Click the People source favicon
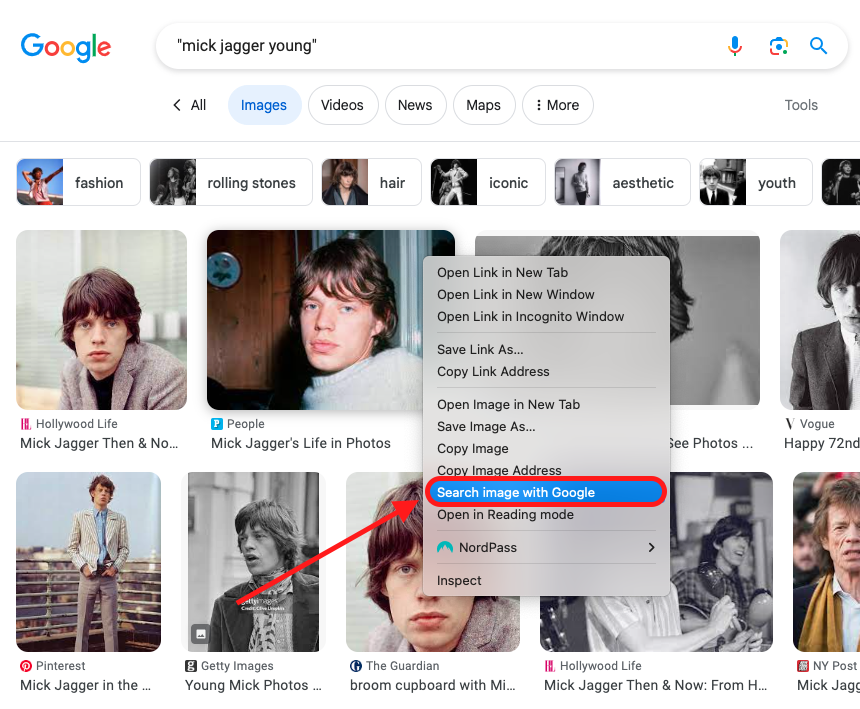This screenshot has width=860, height=709. pyautogui.click(x=217, y=424)
